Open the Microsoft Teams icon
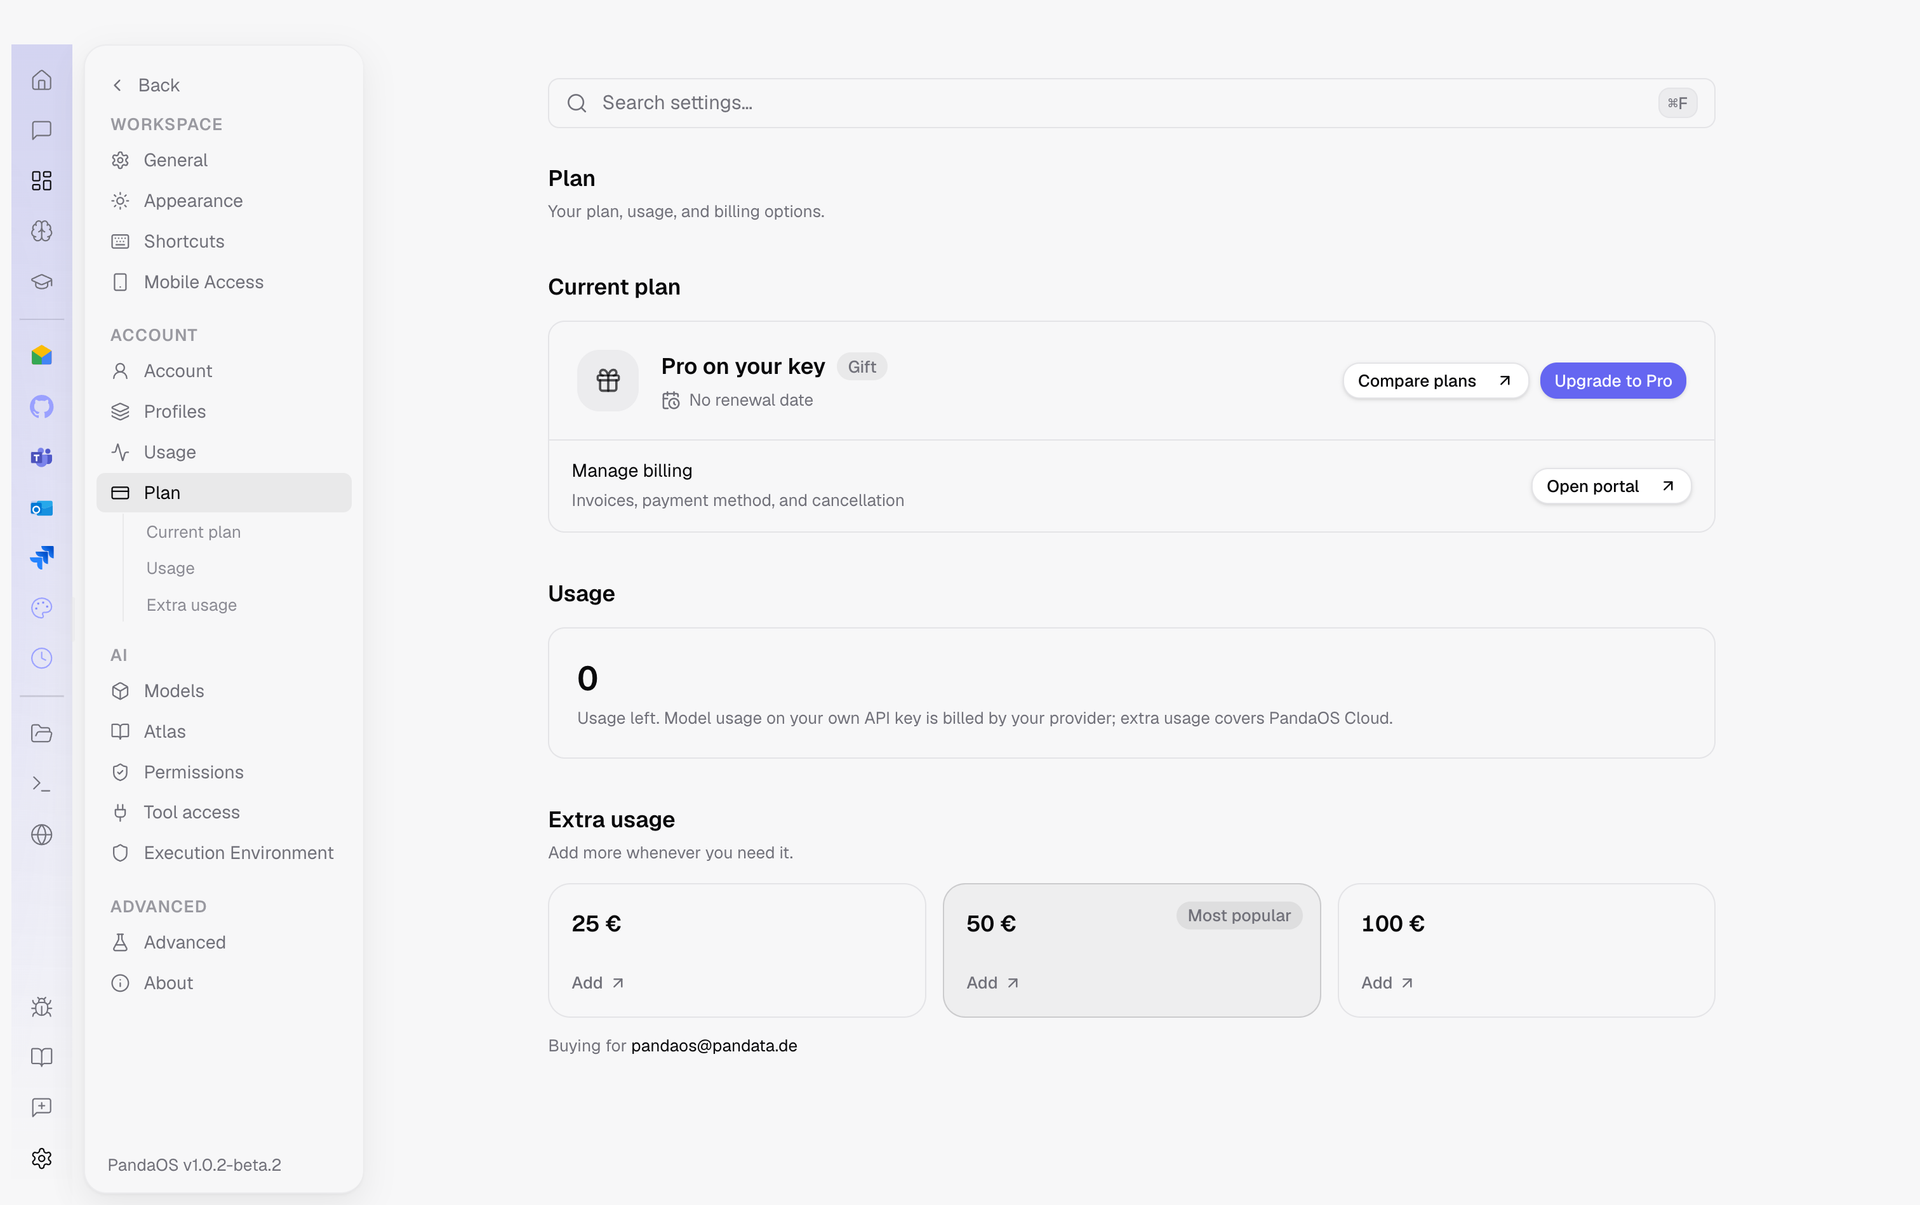 coord(41,457)
